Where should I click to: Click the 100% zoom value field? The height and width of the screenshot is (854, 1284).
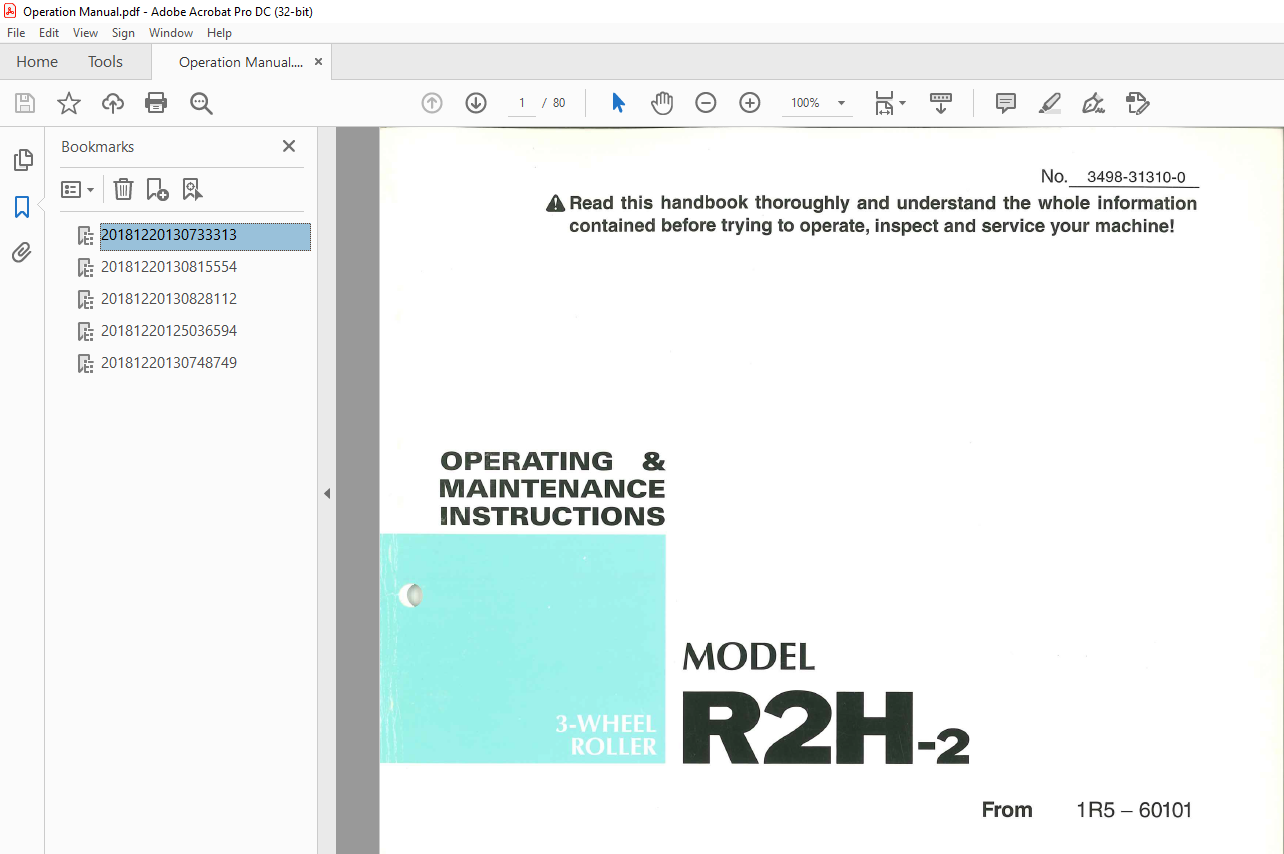point(805,103)
